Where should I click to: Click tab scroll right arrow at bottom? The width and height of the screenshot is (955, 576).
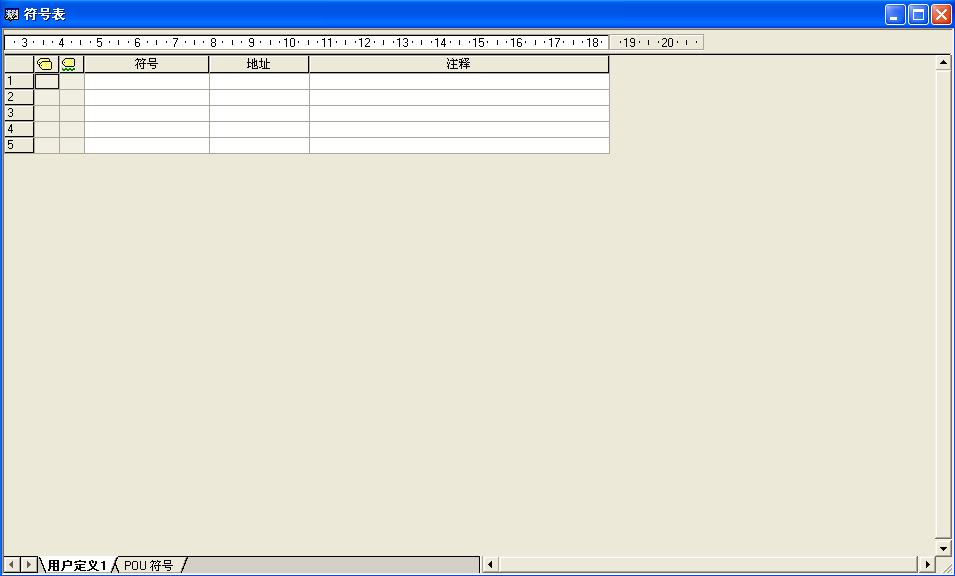[29, 565]
